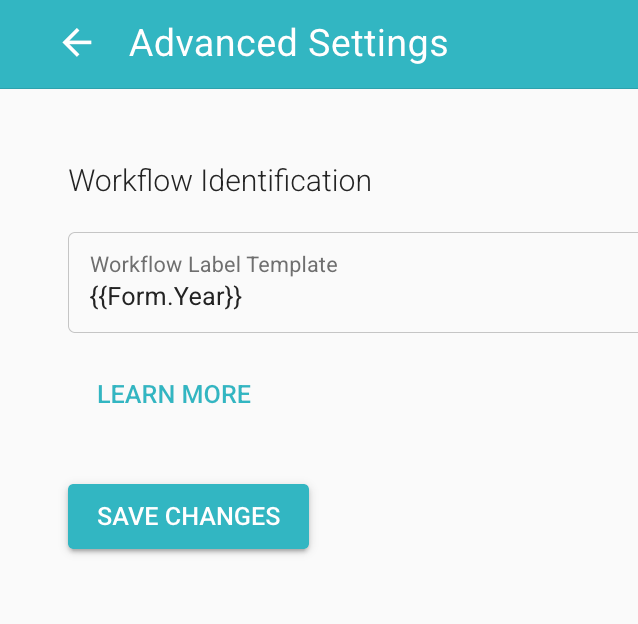Save settings with SAVE CHANGES button
Image resolution: width=638 pixels, height=624 pixels.
click(x=188, y=516)
